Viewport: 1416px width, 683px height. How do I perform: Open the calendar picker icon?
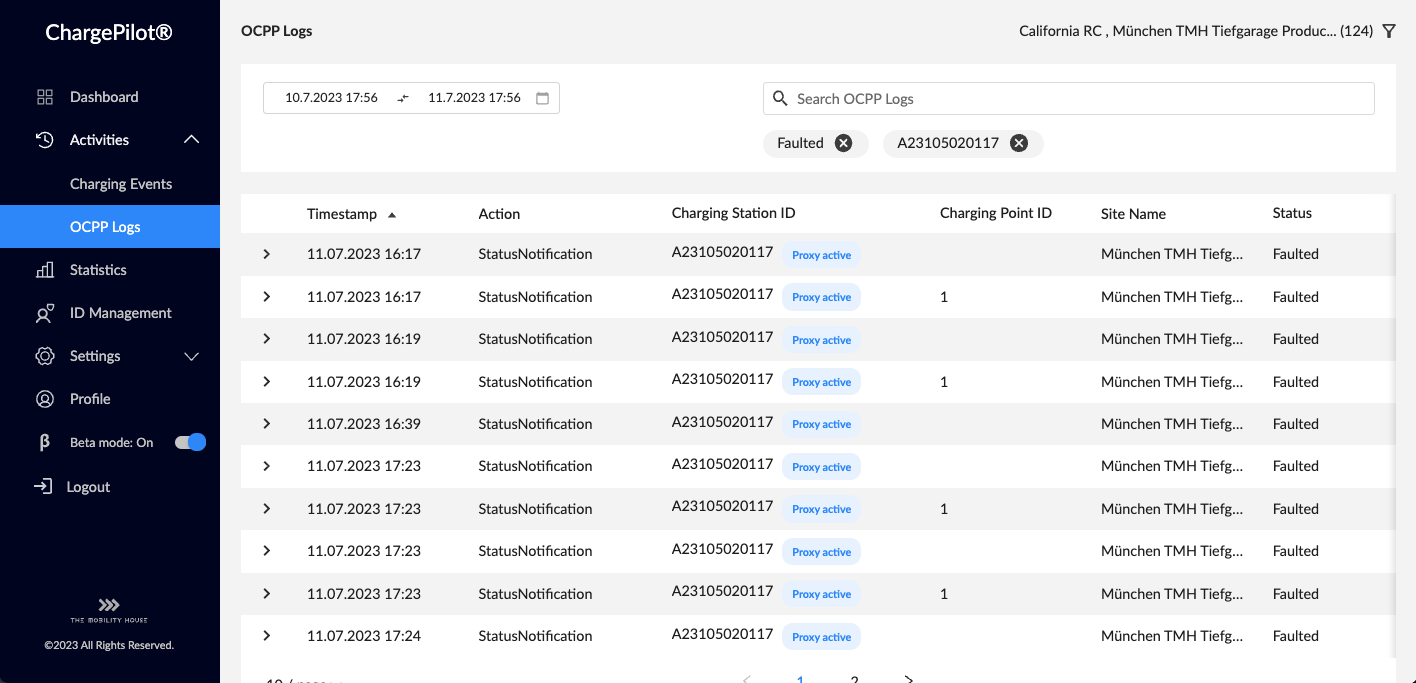coord(543,98)
